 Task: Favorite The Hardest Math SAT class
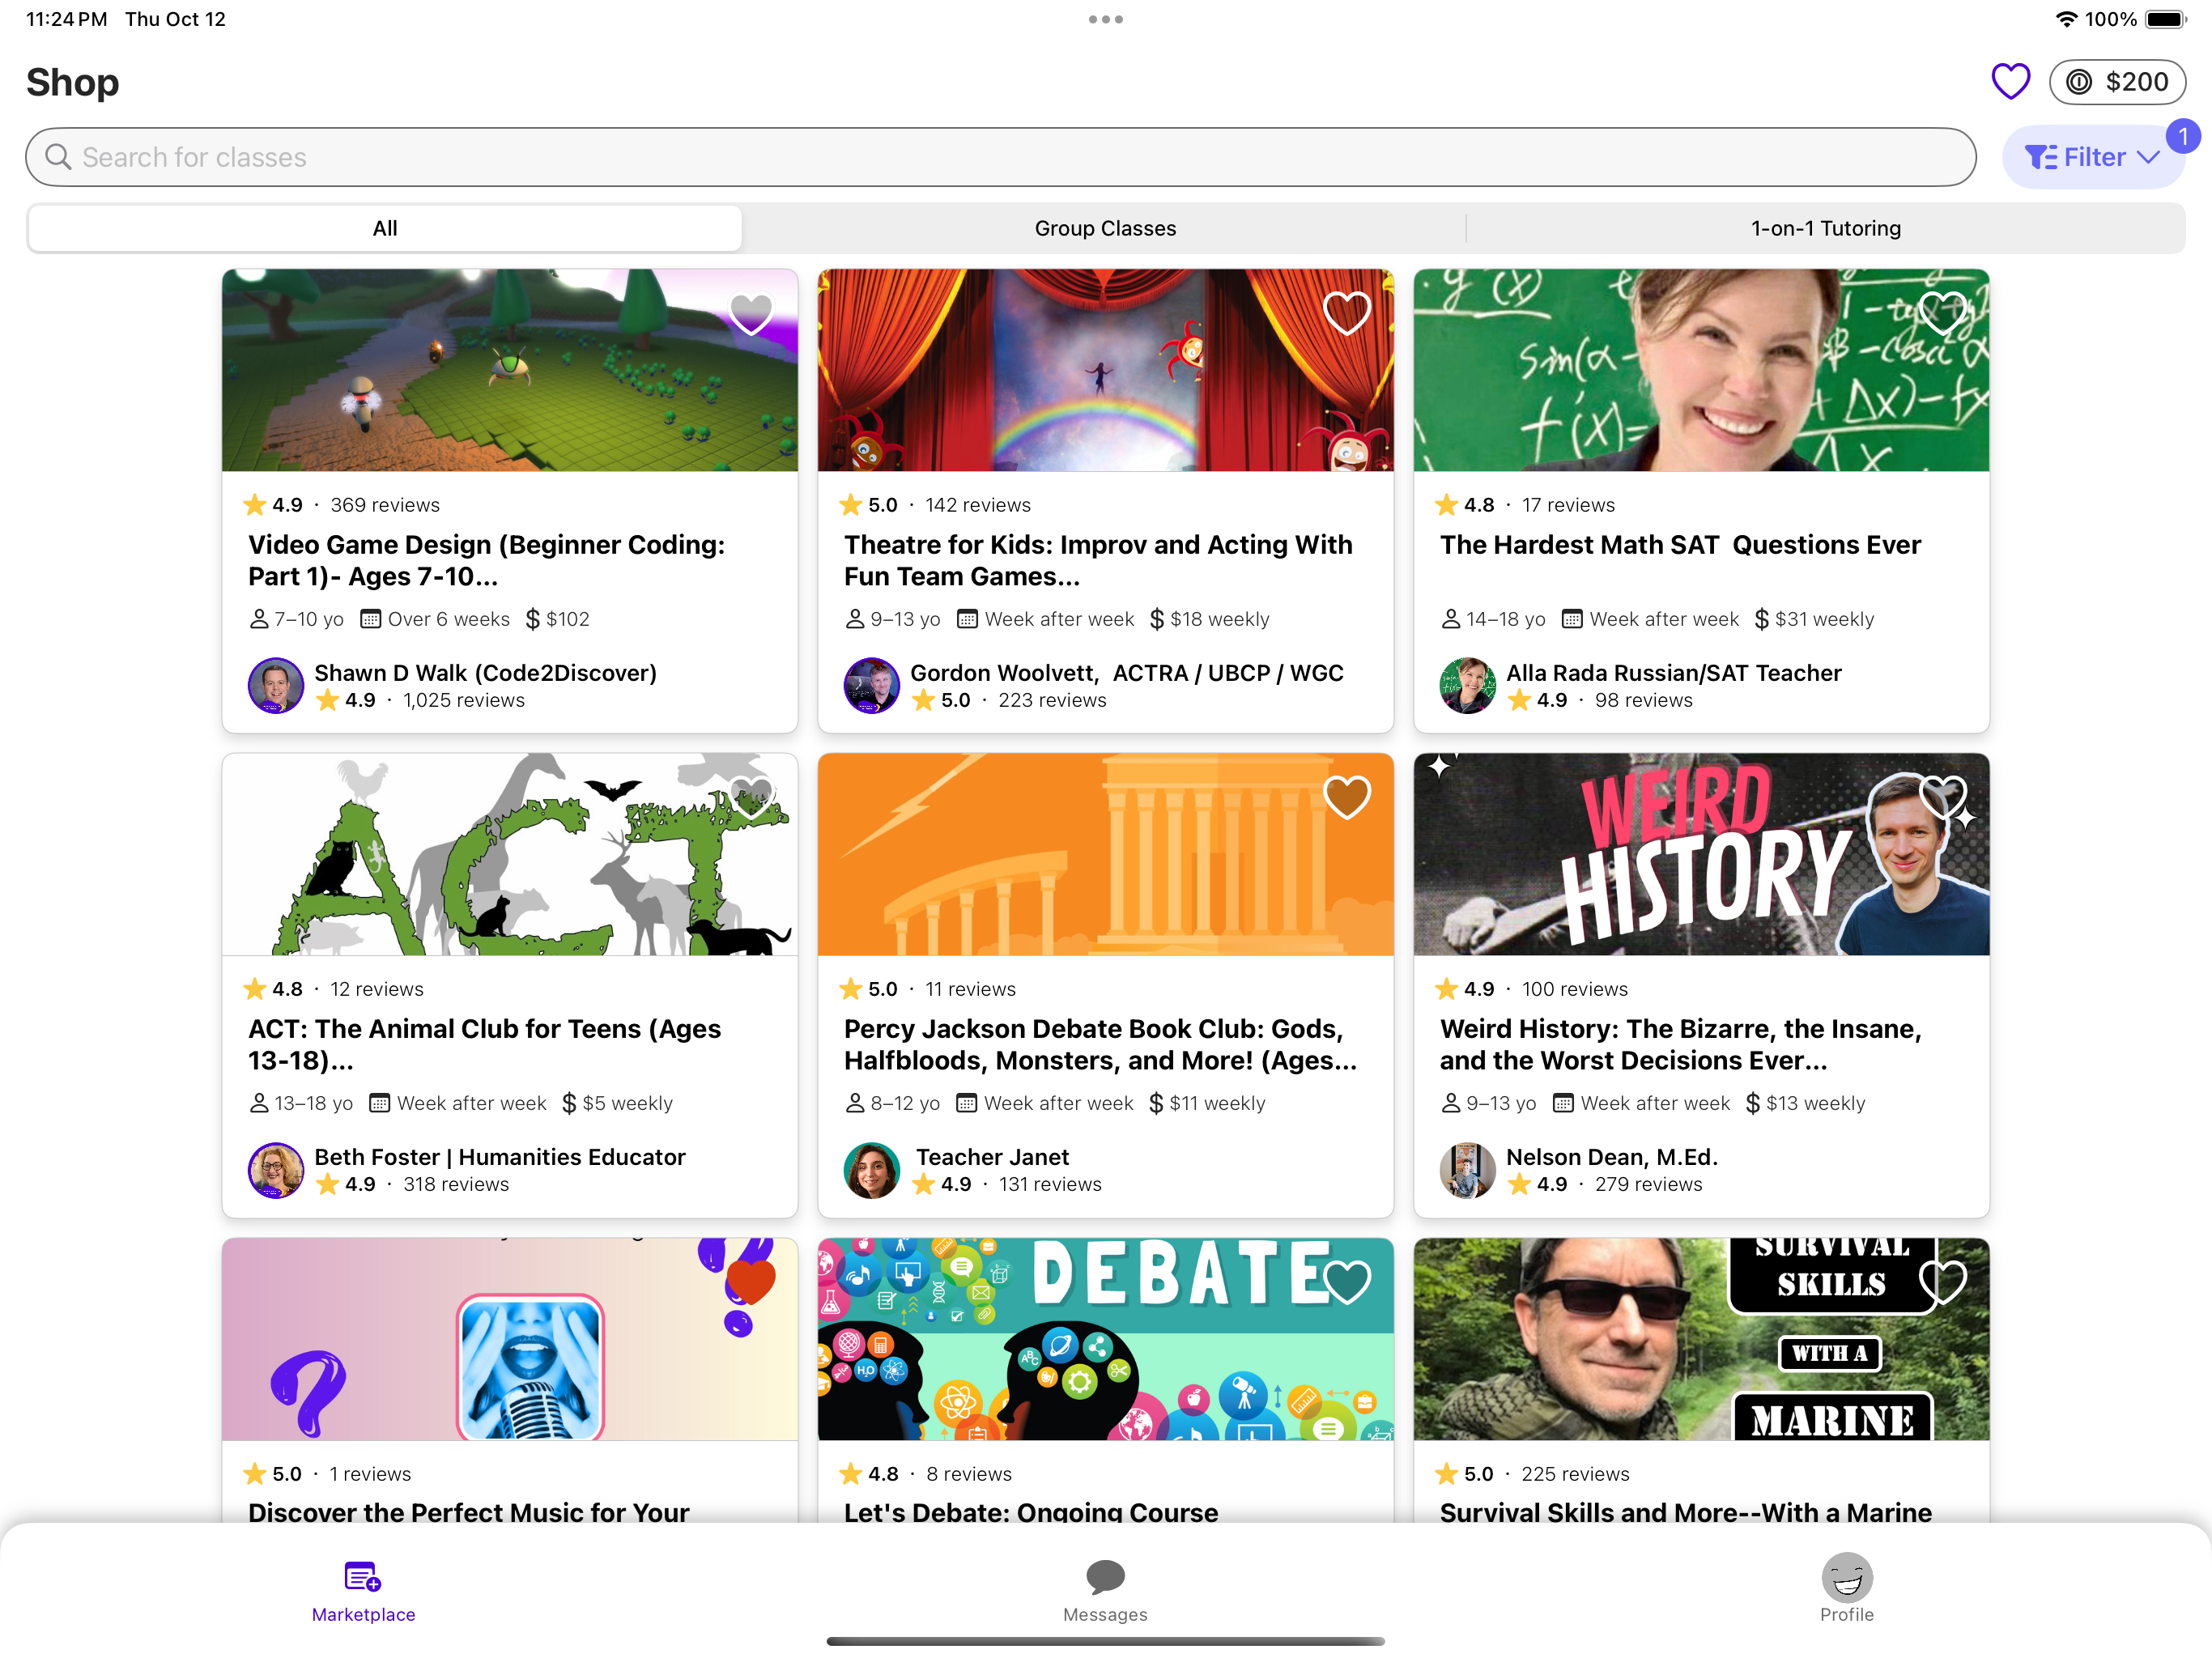pyautogui.click(x=1943, y=314)
